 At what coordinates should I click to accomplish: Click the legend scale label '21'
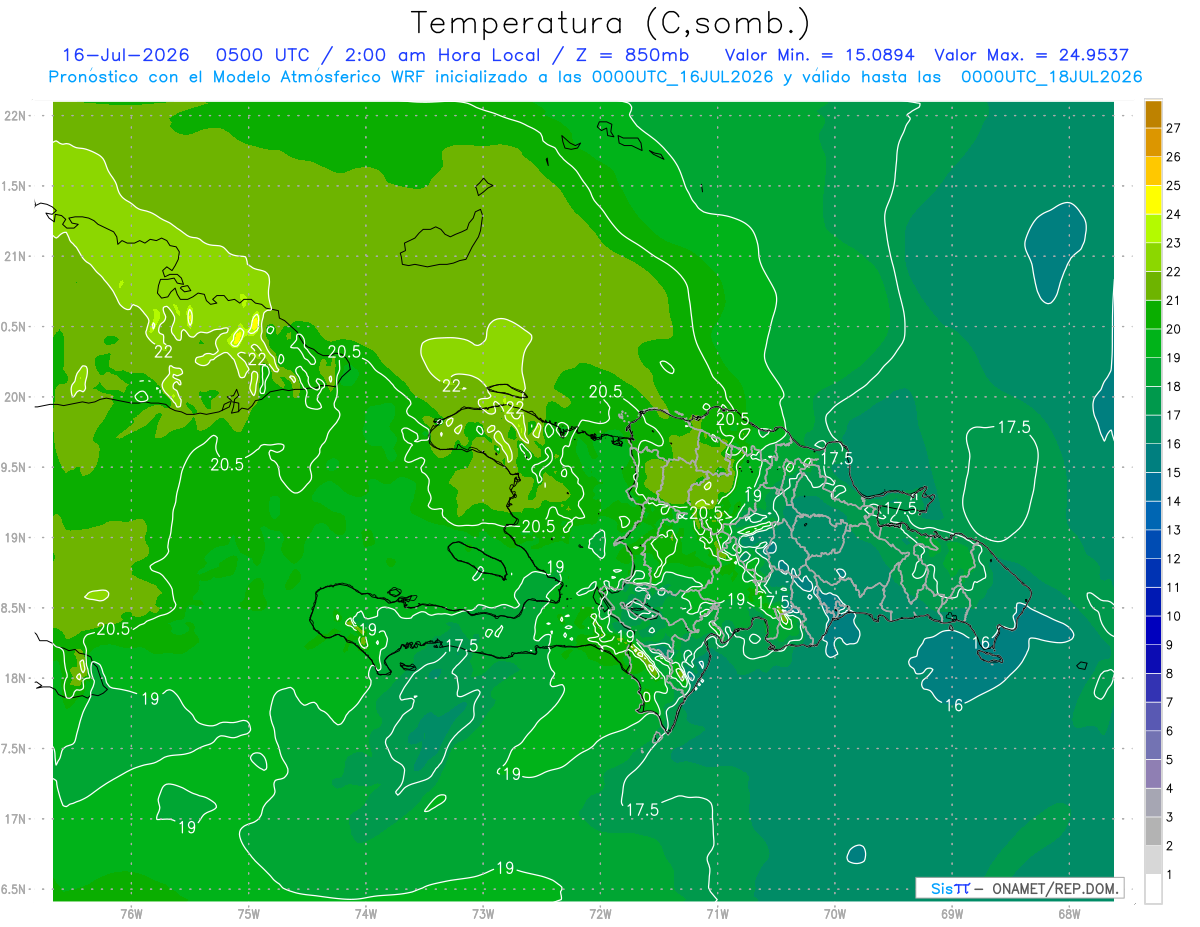[1173, 299]
